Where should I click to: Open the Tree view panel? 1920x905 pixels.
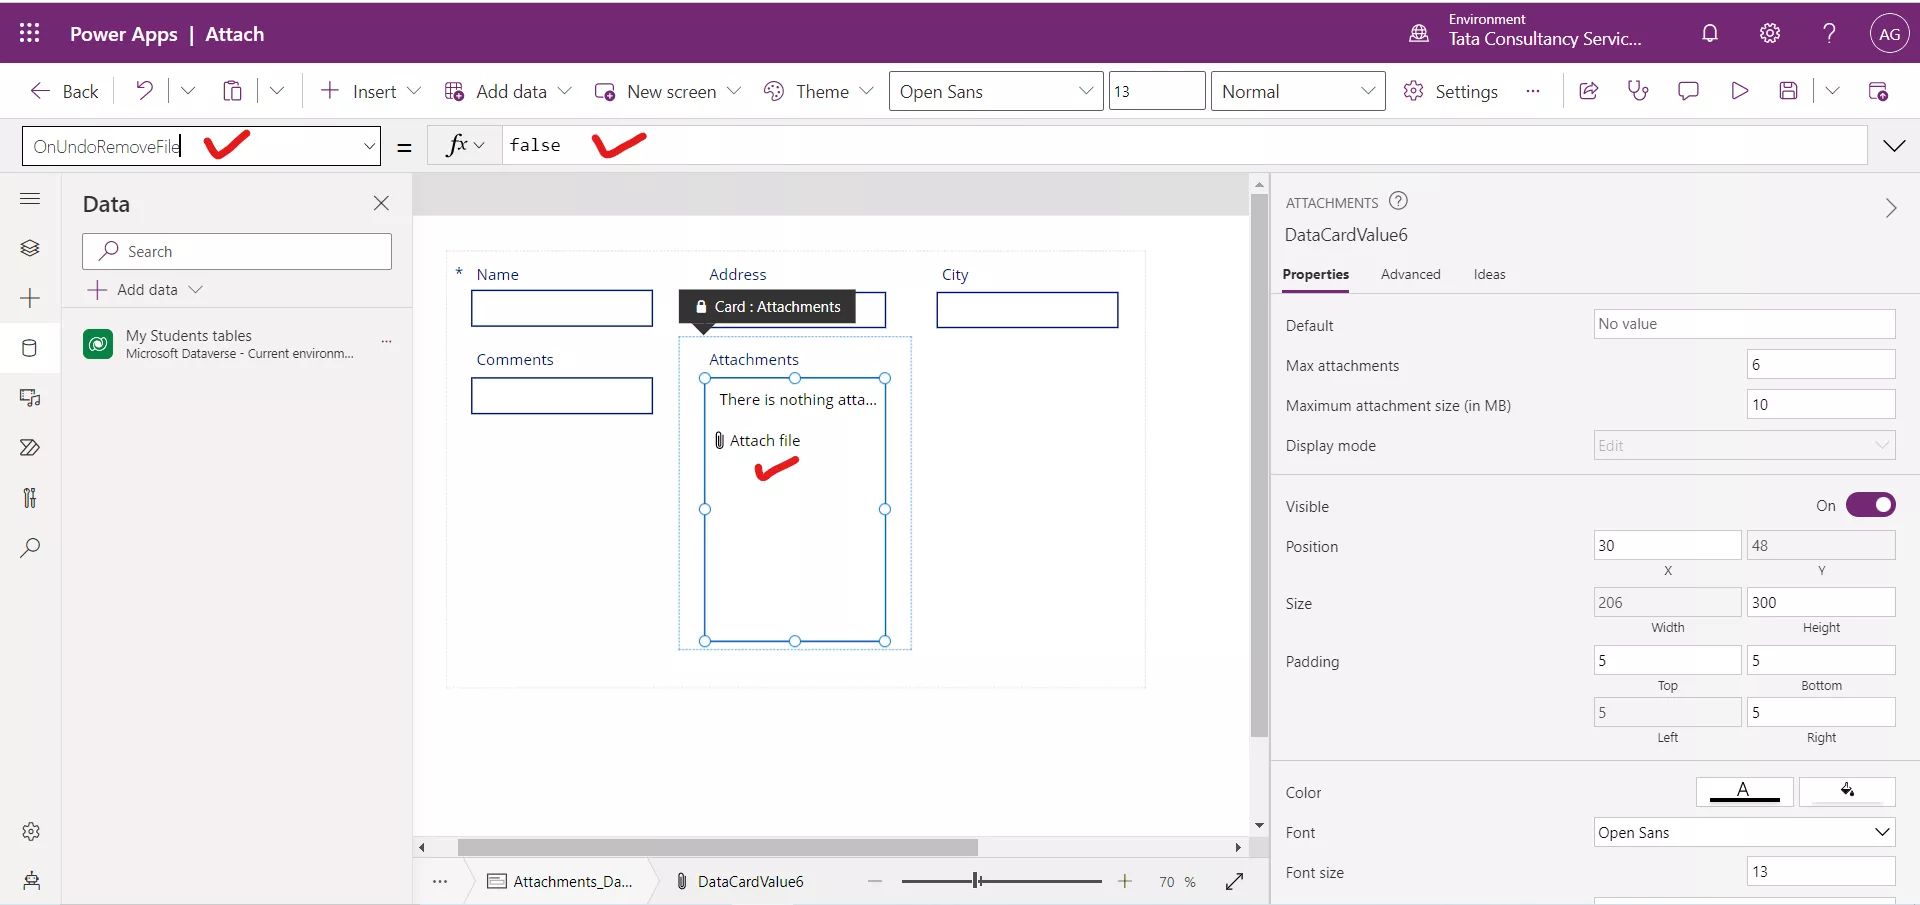click(x=30, y=248)
